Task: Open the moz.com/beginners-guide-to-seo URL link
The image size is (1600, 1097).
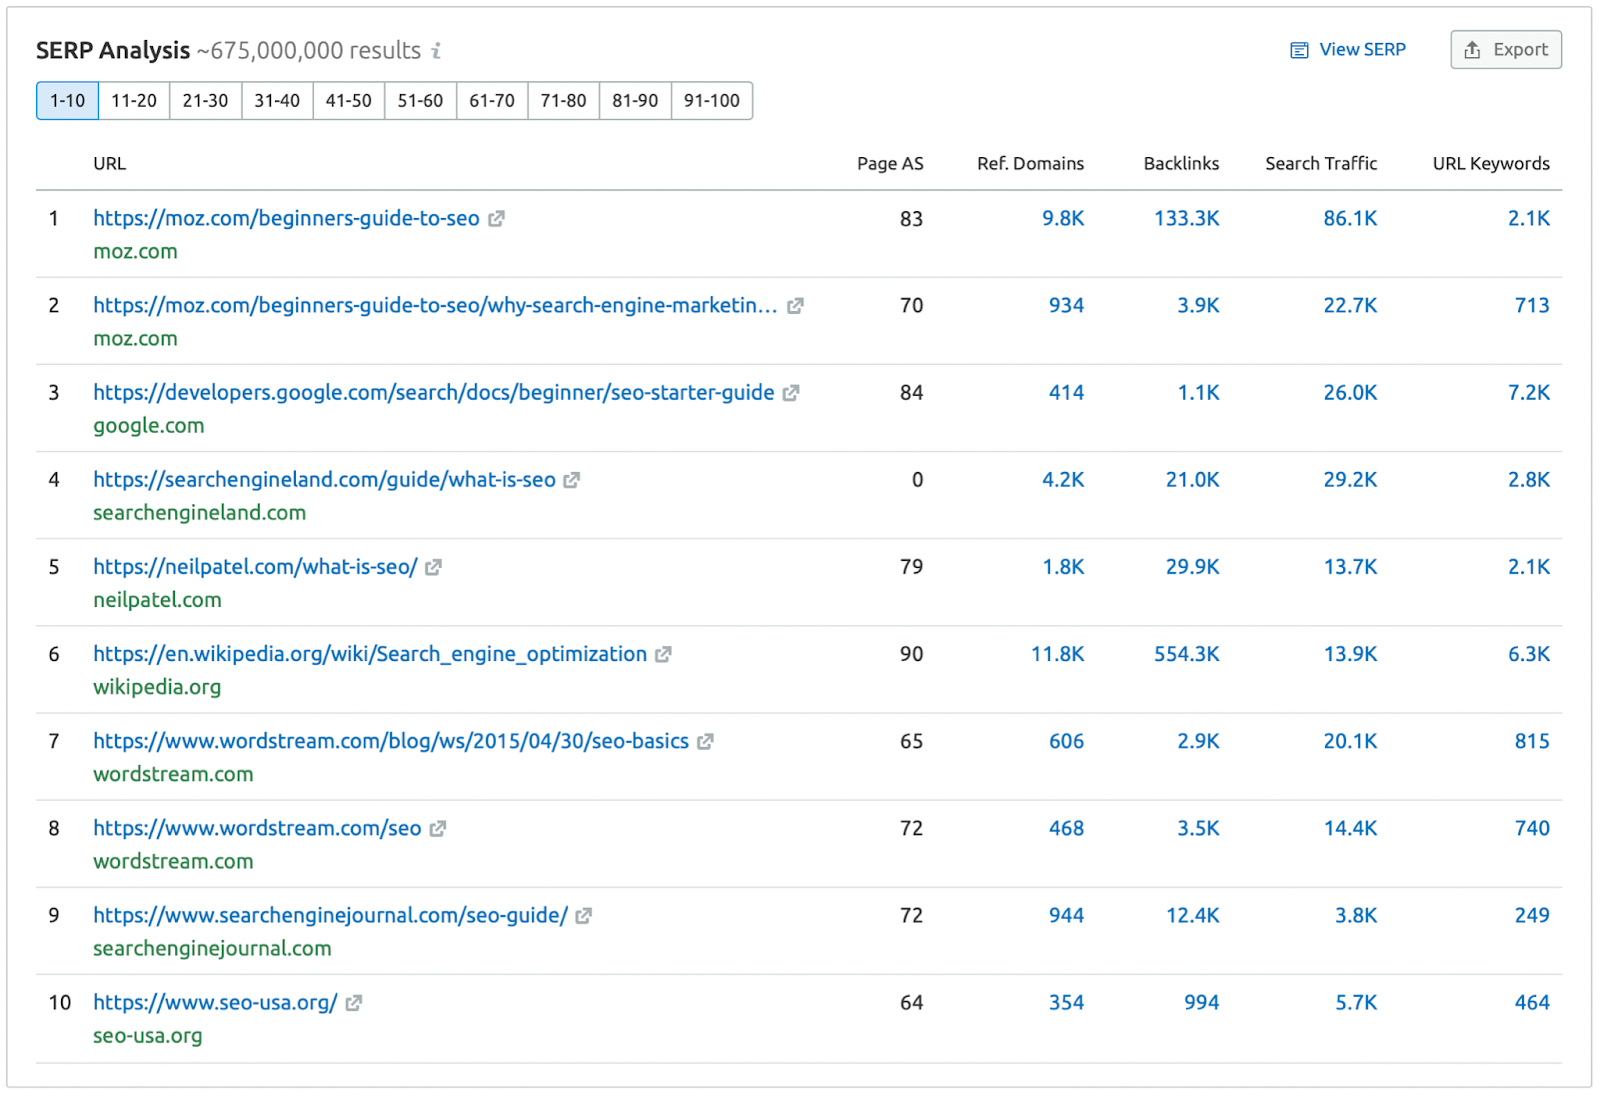Action: coord(286,218)
